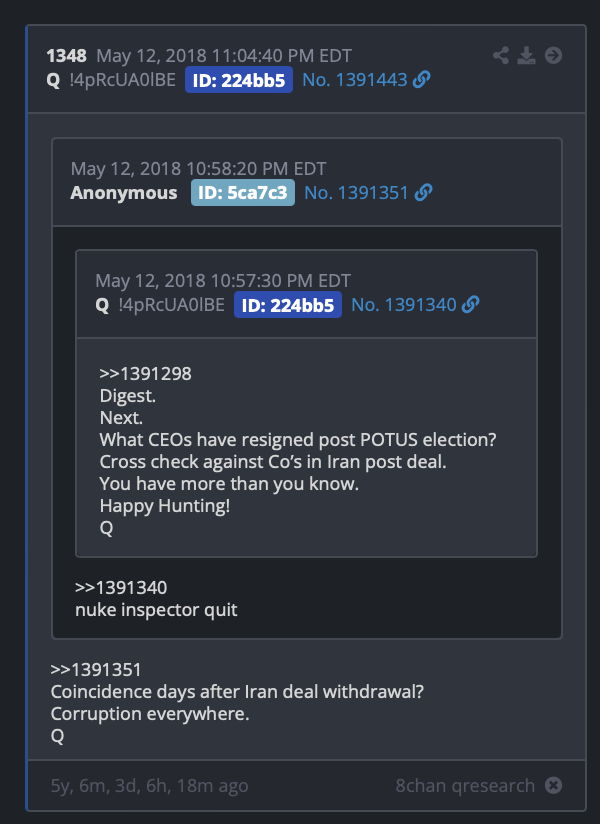Click the Anonymous poster name

click(x=124, y=193)
